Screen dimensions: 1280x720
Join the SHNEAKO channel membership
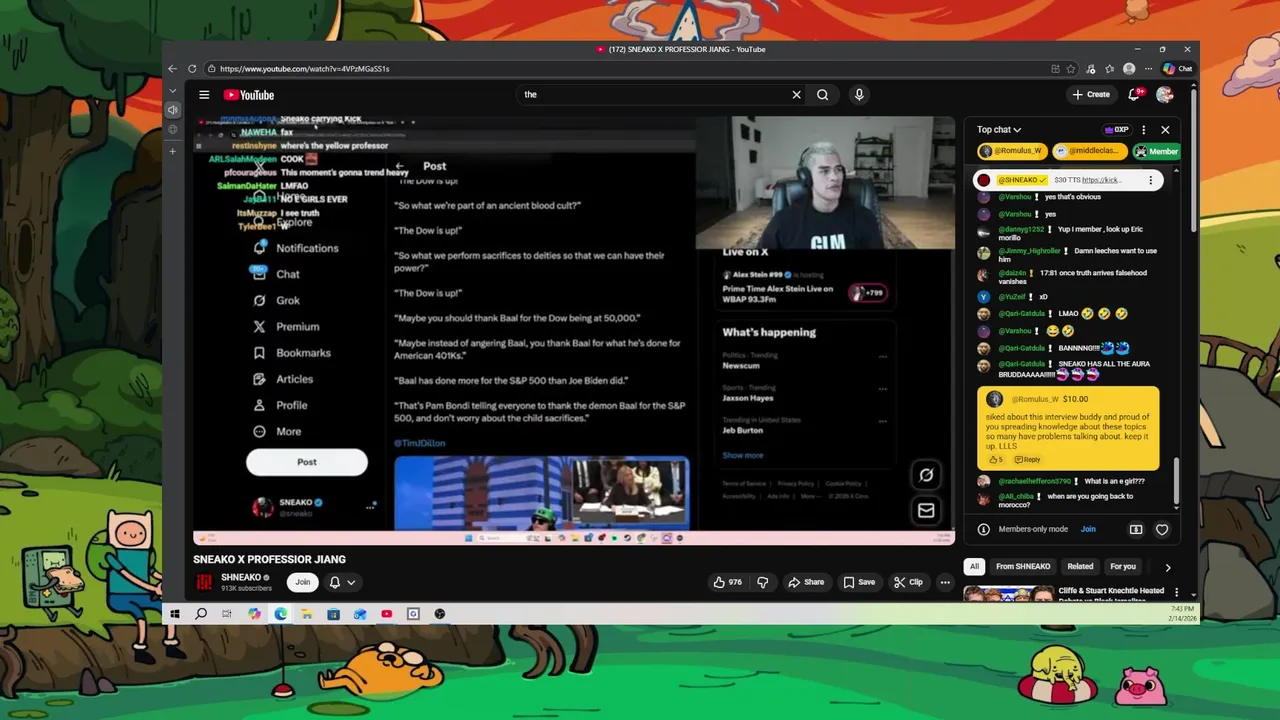pos(302,582)
